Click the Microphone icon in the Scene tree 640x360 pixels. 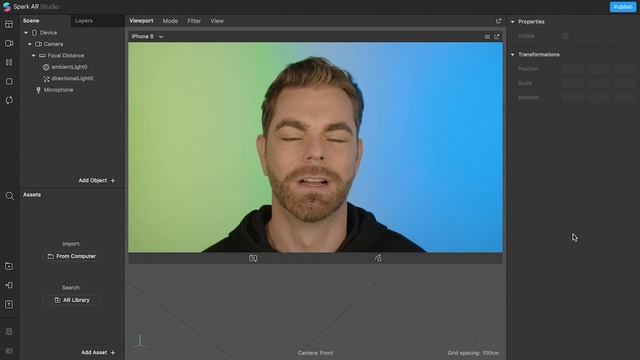38,90
